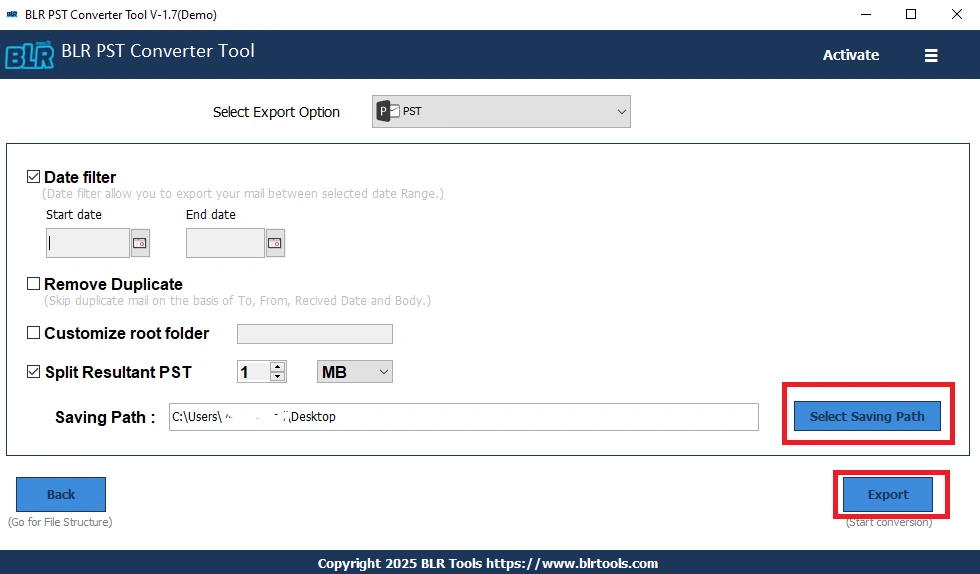Screen dimensions: 980x574
Task: Click the BLR logo in header
Action: 29,55
